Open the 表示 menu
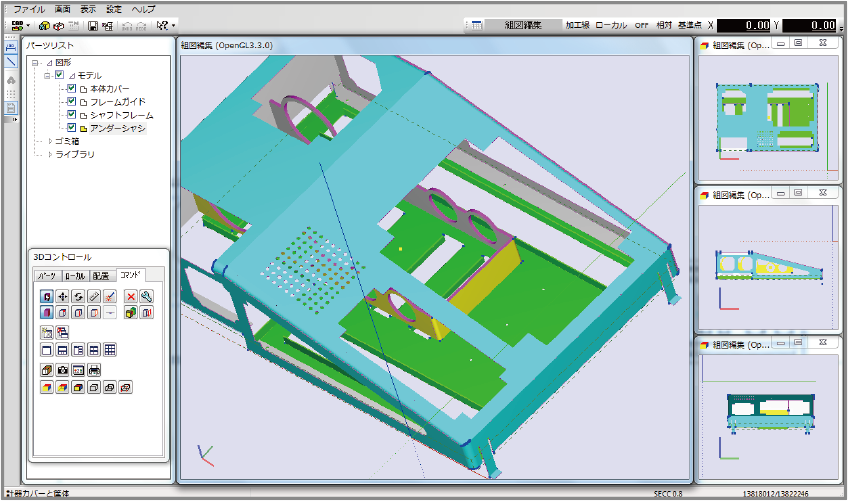 click(88, 9)
